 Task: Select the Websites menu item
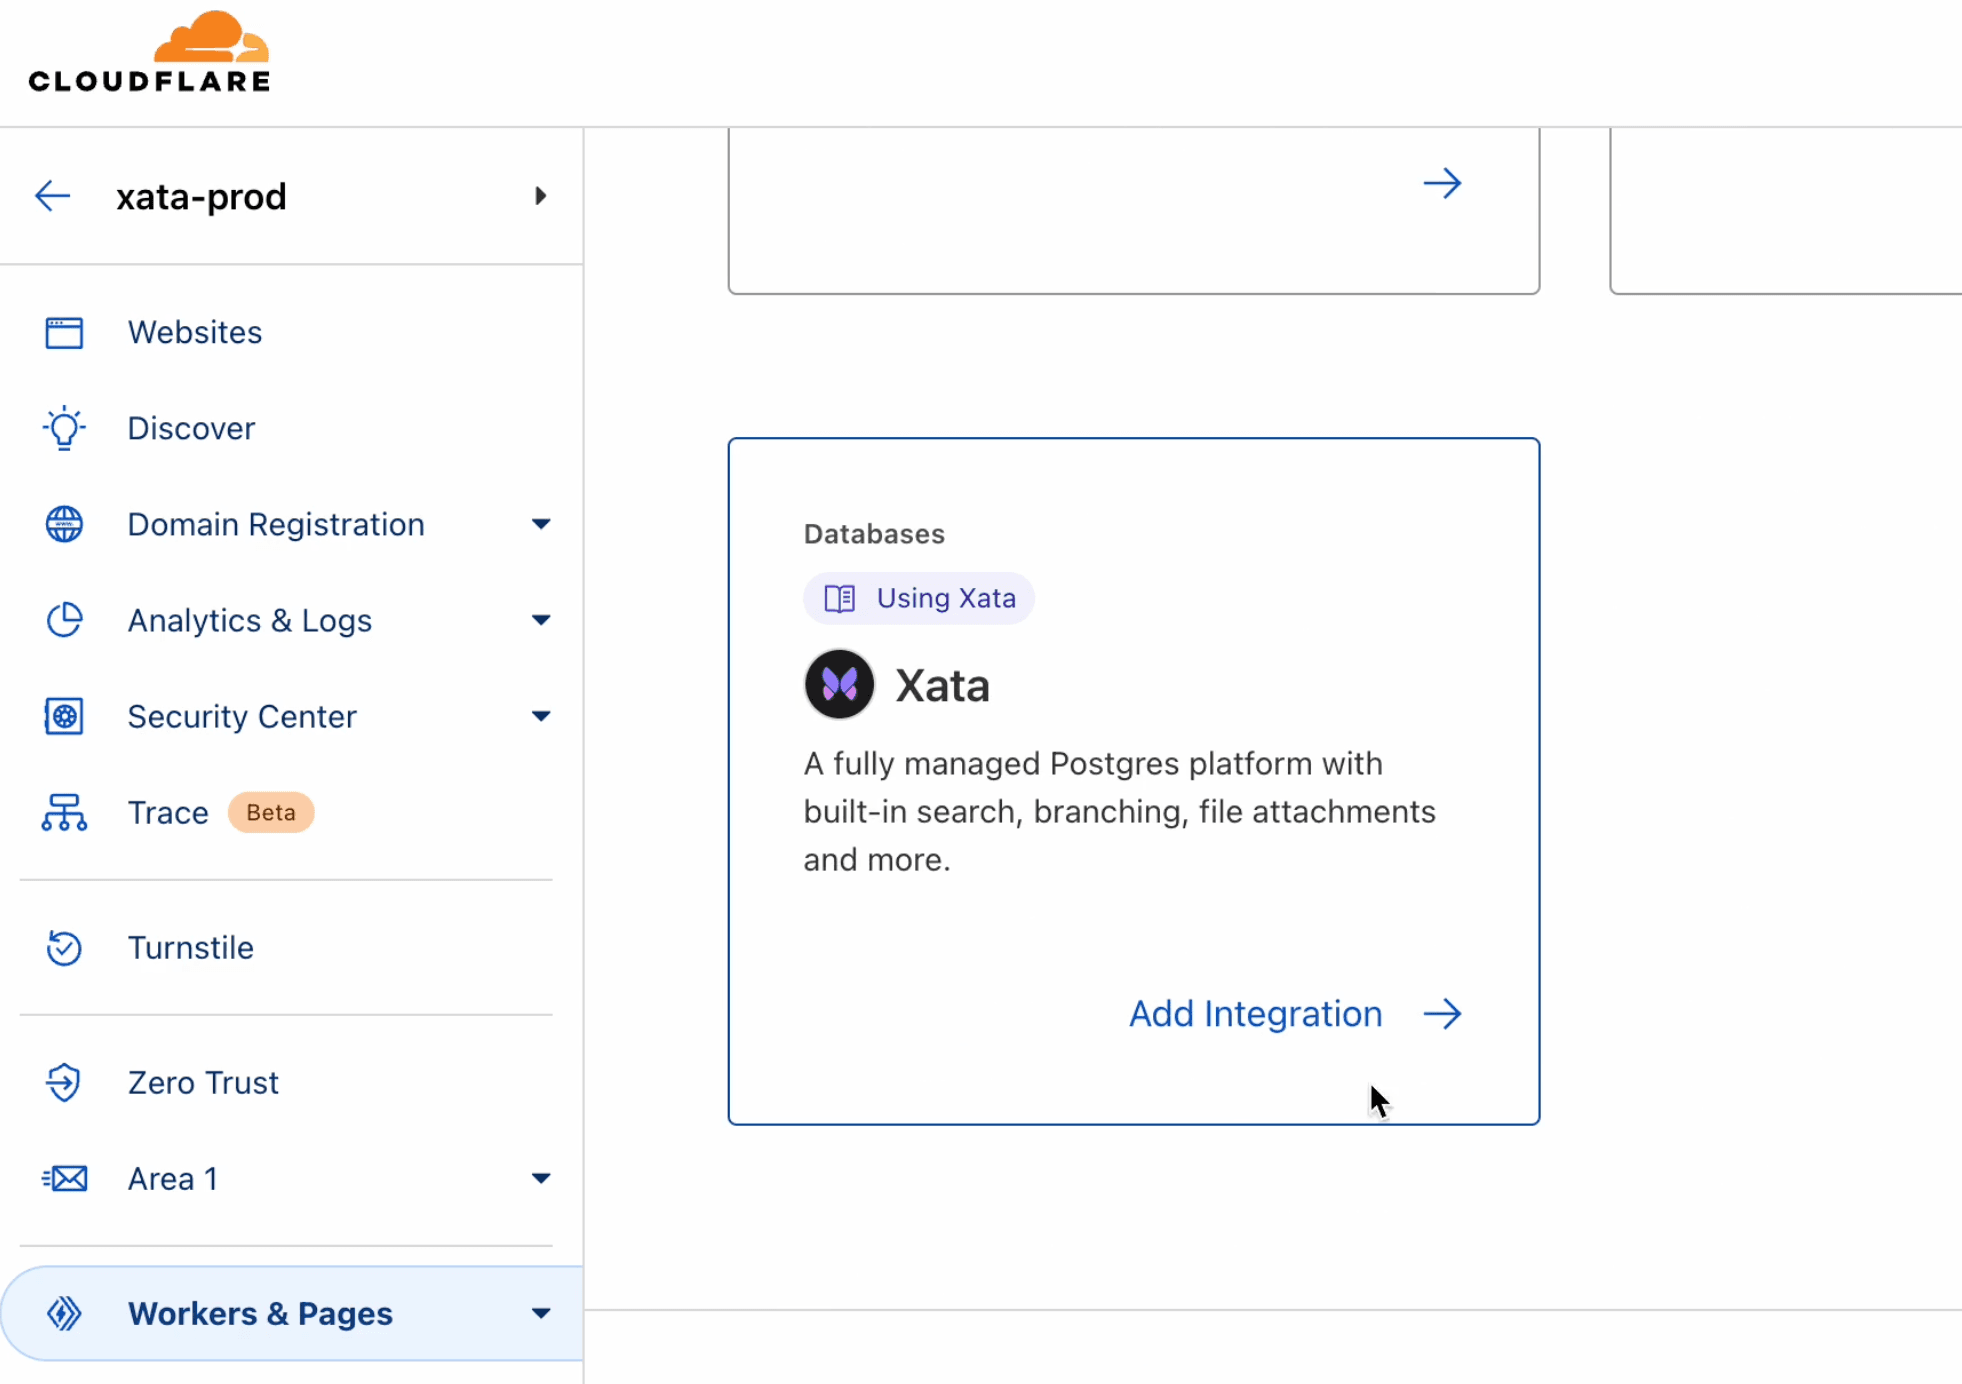click(195, 331)
